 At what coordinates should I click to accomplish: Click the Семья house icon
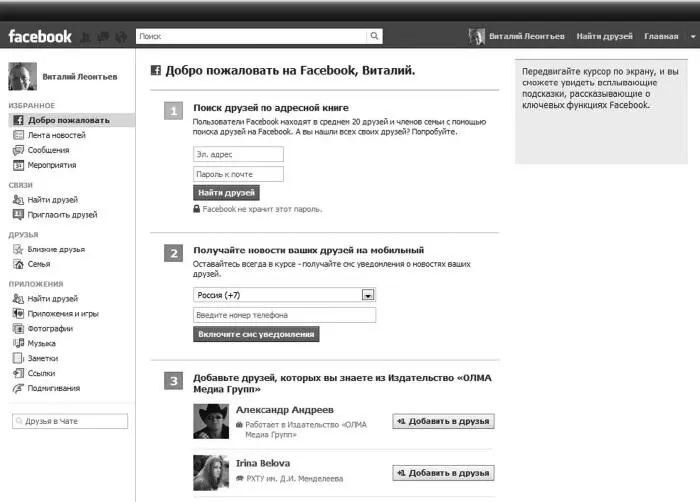click(x=18, y=264)
